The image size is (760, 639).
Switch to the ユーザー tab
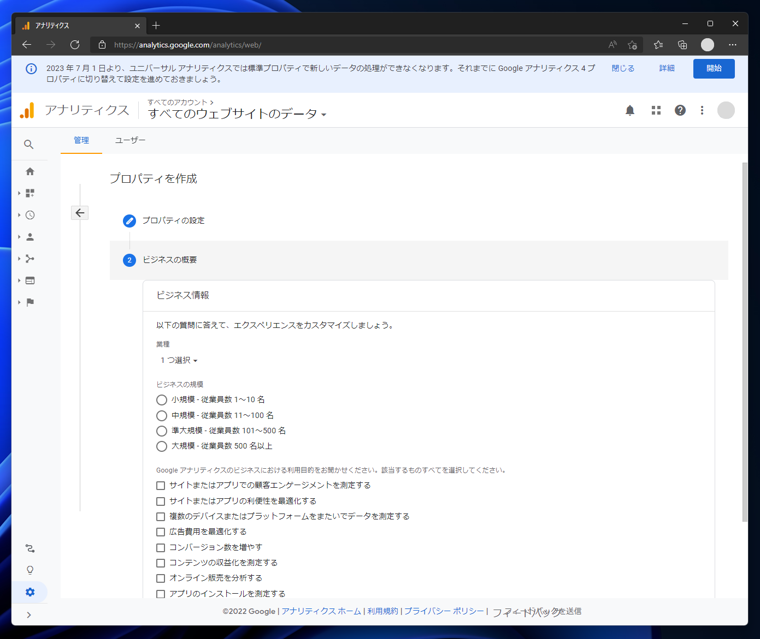point(130,140)
